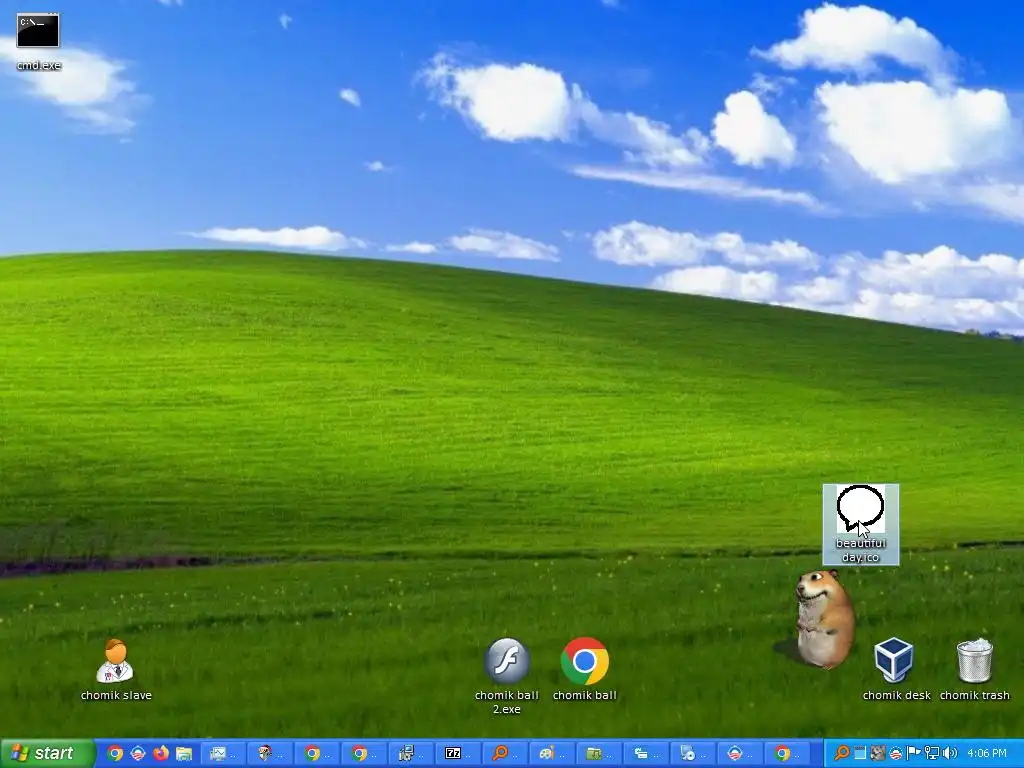This screenshot has height=768, width=1024.
Task: Launch chomik ball 2.exe Flash icon
Action: pyautogui.click(x=507, y=676)
